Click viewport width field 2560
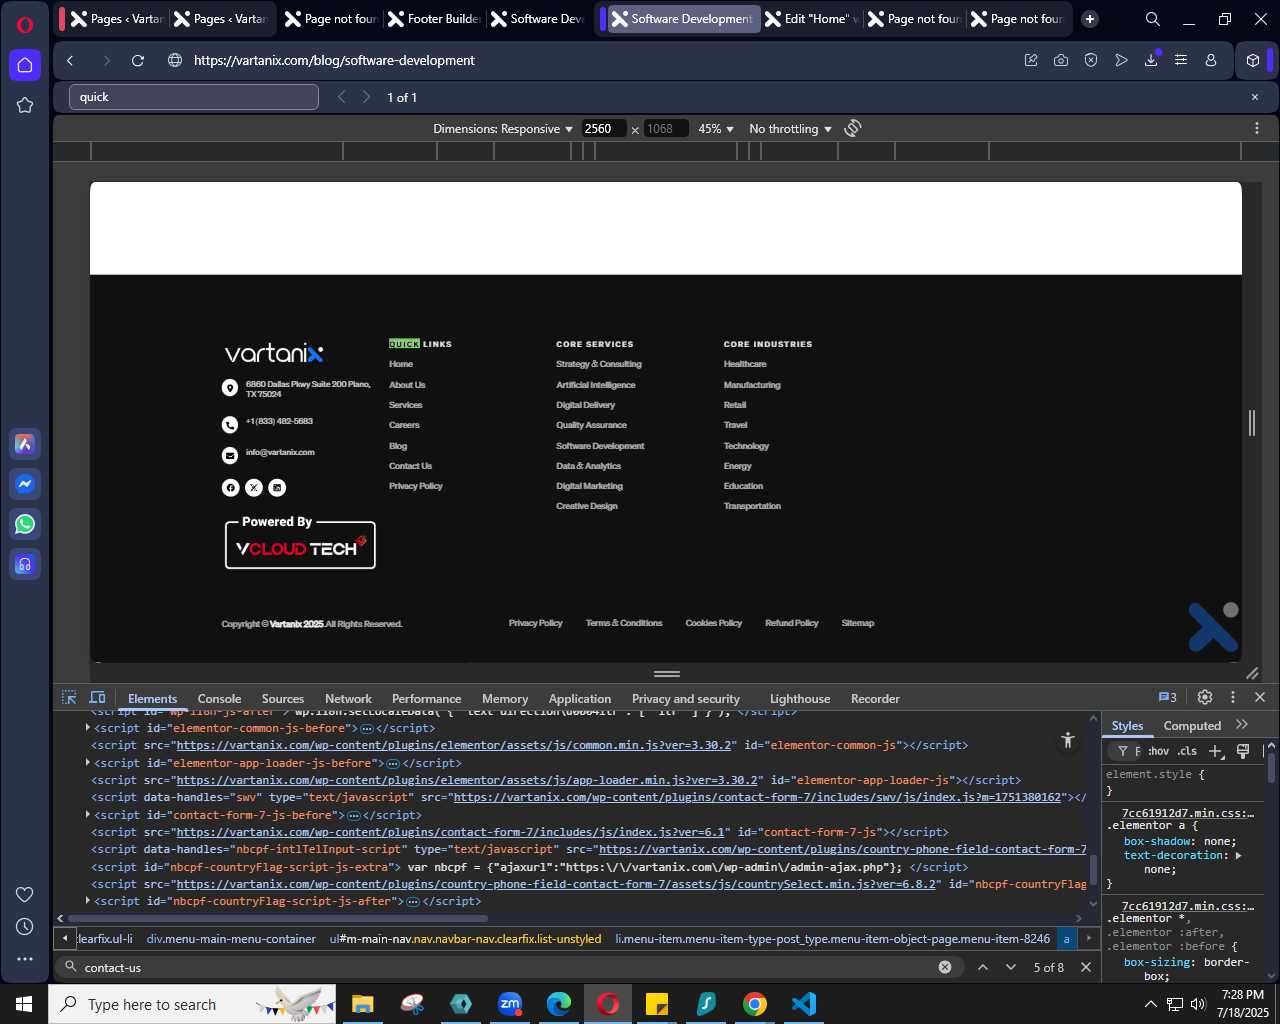Image resolution: width=1280 pixels, height=1024 pixels. tap(604, 129)
